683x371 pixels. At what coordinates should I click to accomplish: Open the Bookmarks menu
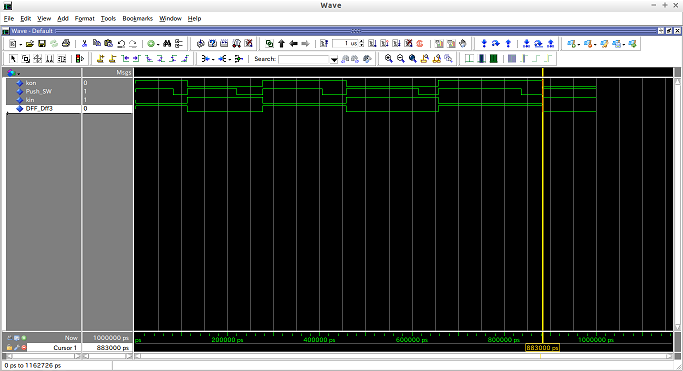[138, 18]
